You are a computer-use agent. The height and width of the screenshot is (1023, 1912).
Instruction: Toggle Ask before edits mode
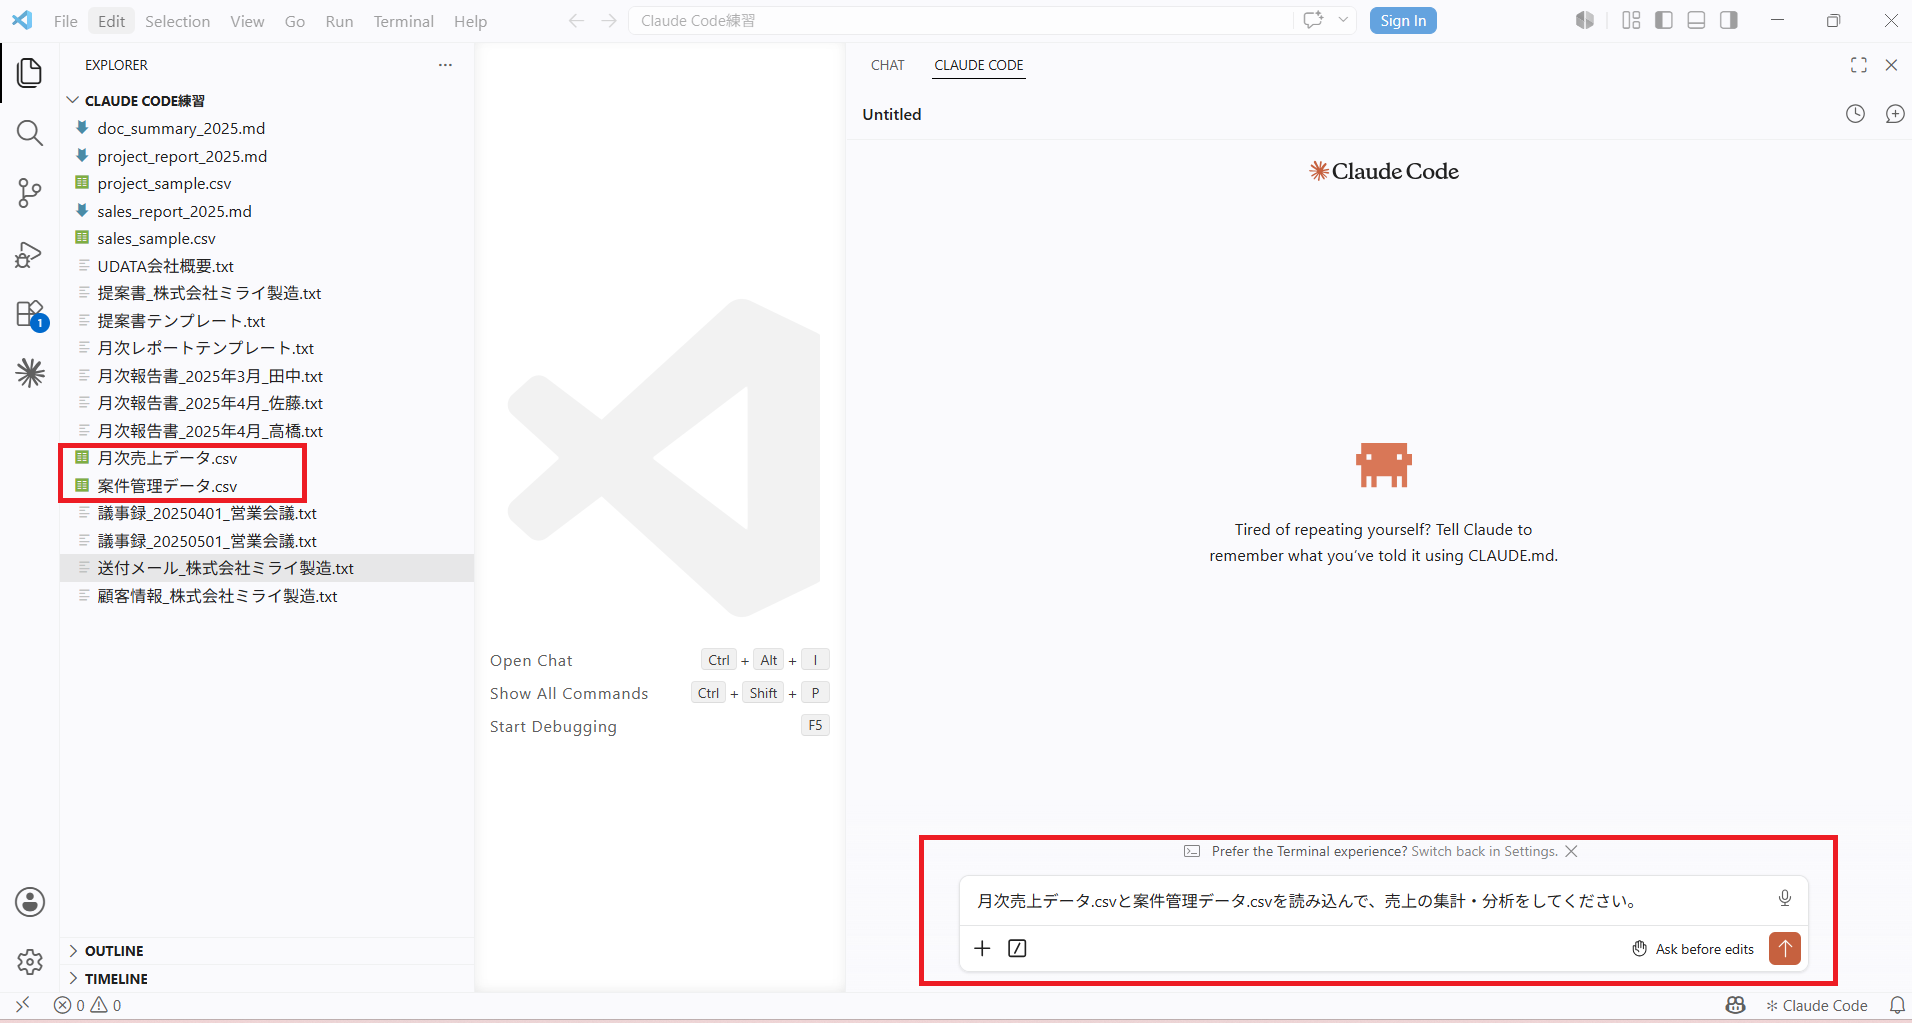[x=1693, y=949]
